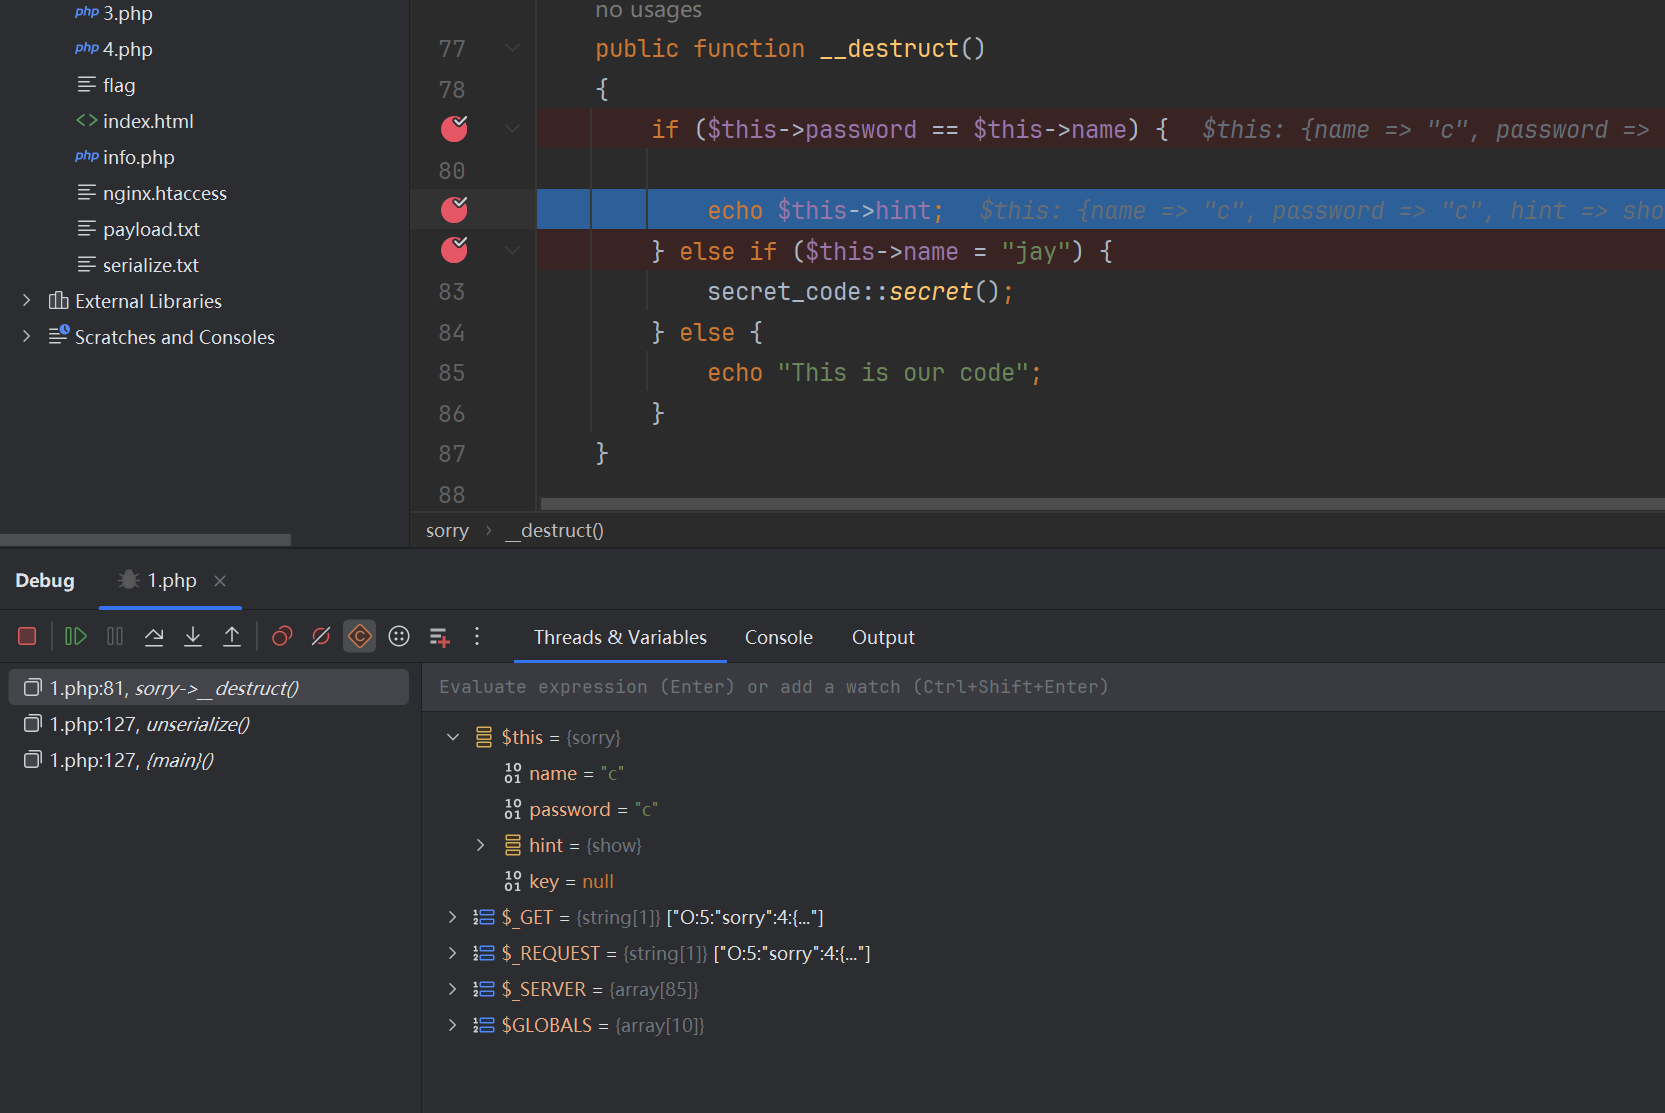Open the debug toolbar's more options menu
This screenshot has width=1665, height=1113.
(477, 637)
